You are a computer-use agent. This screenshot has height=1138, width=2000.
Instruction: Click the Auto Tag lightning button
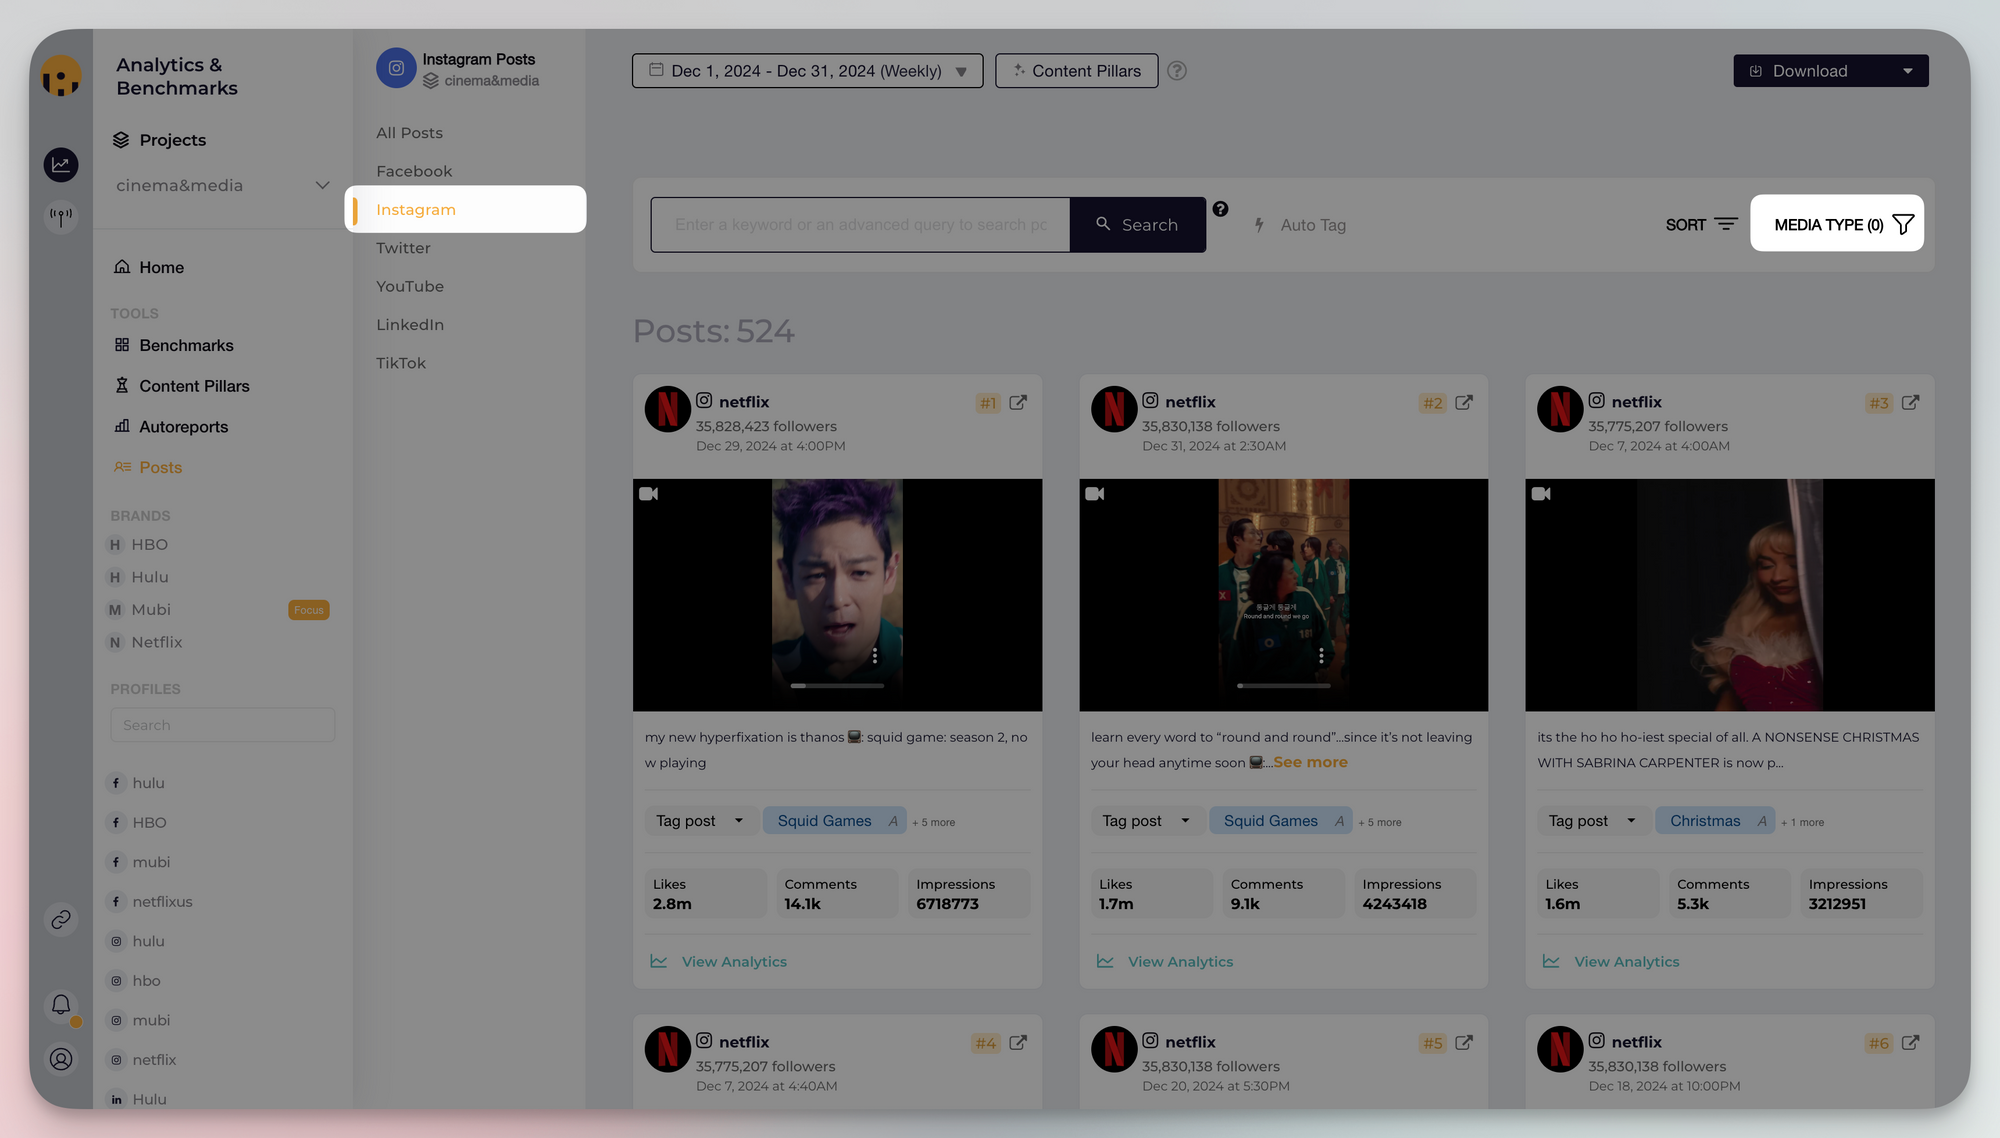click(x=1300, y=225)
